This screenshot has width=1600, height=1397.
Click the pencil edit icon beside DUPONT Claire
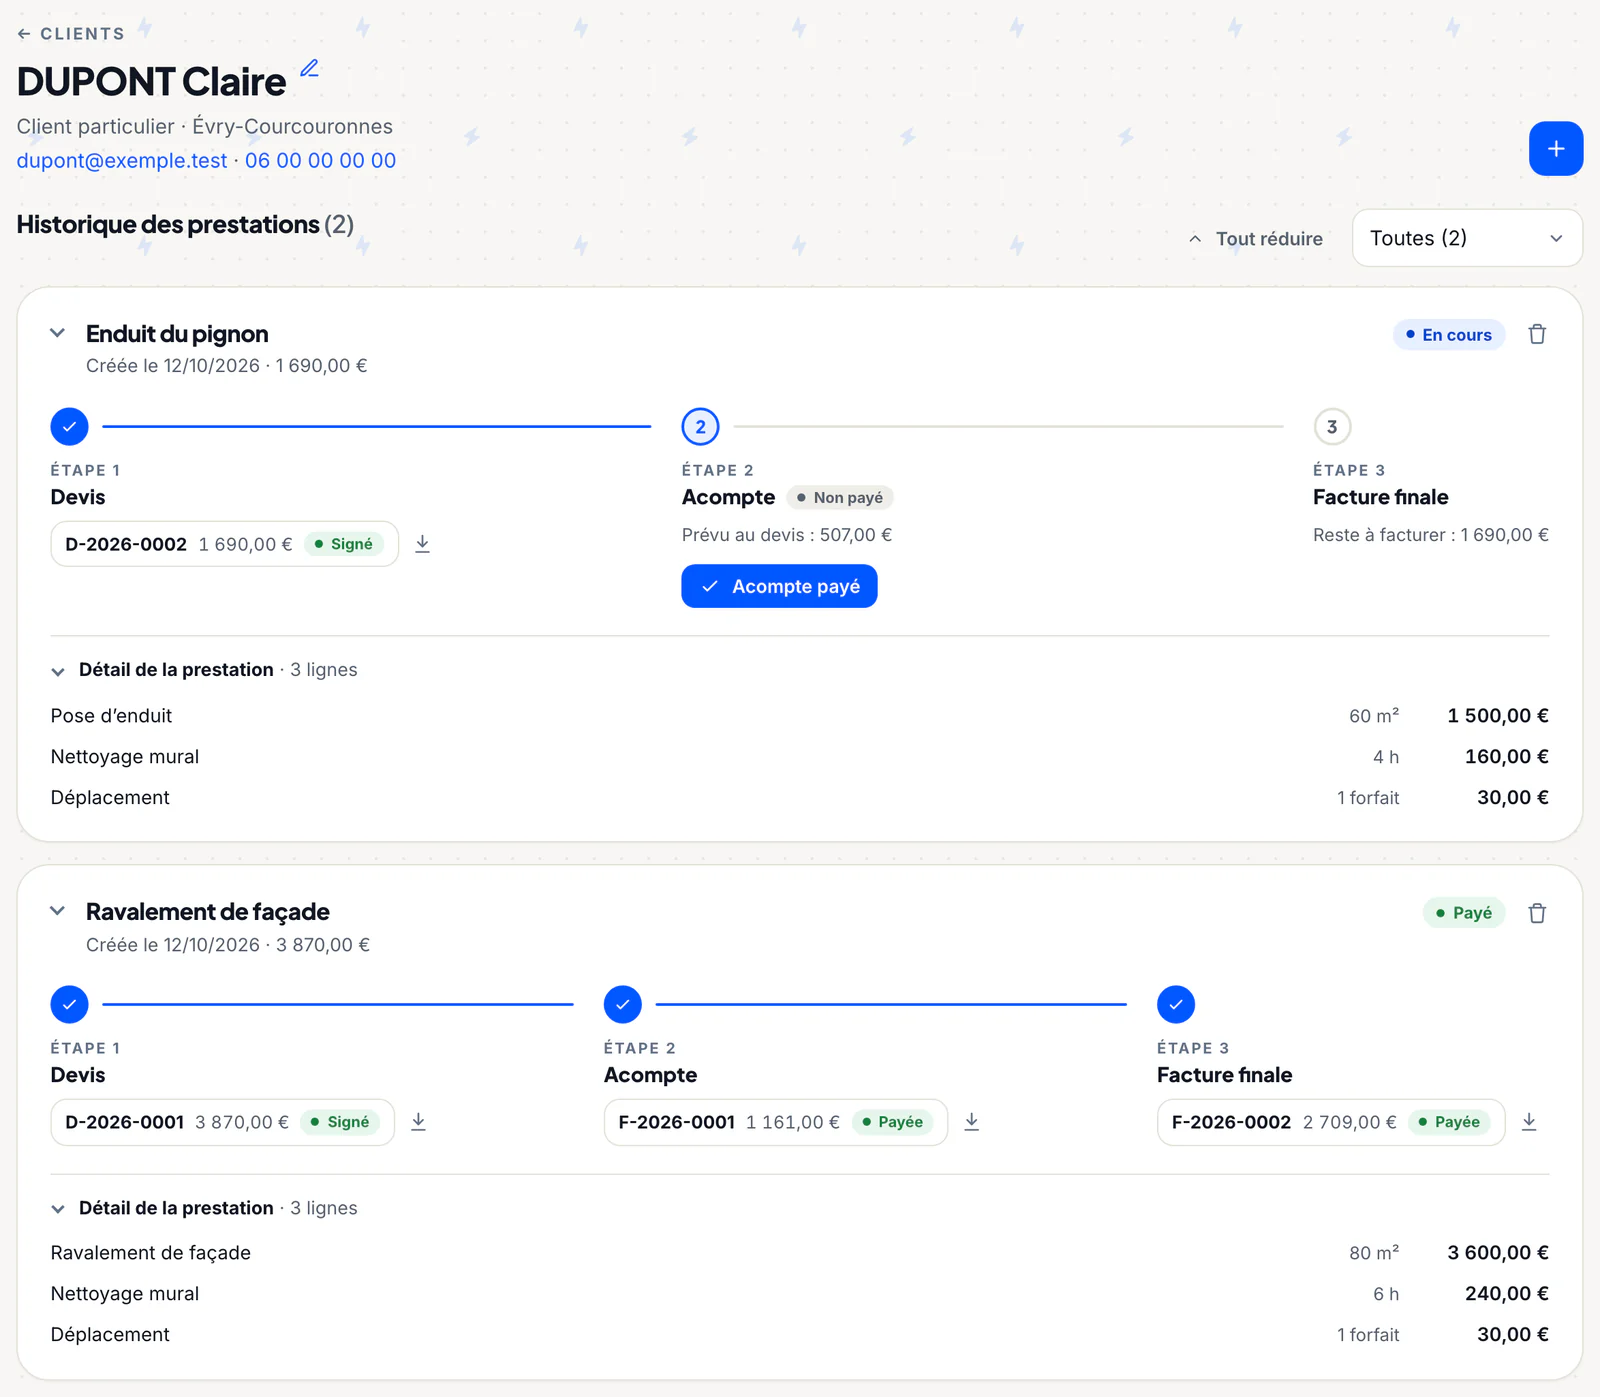[x=310, y=68]
